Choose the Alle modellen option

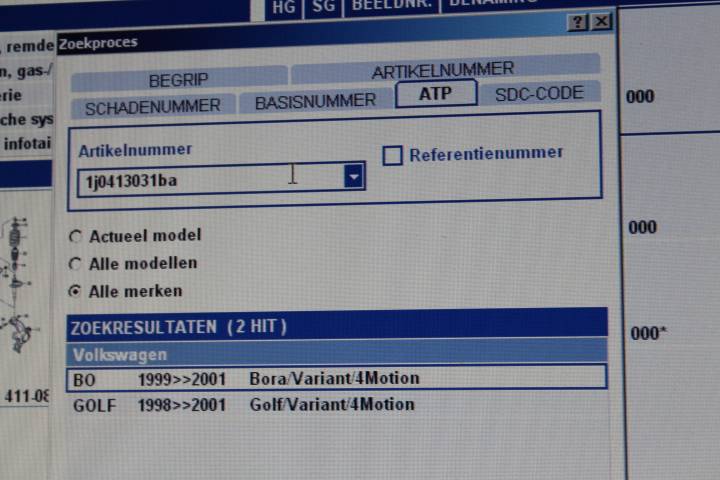pos(75,264)
